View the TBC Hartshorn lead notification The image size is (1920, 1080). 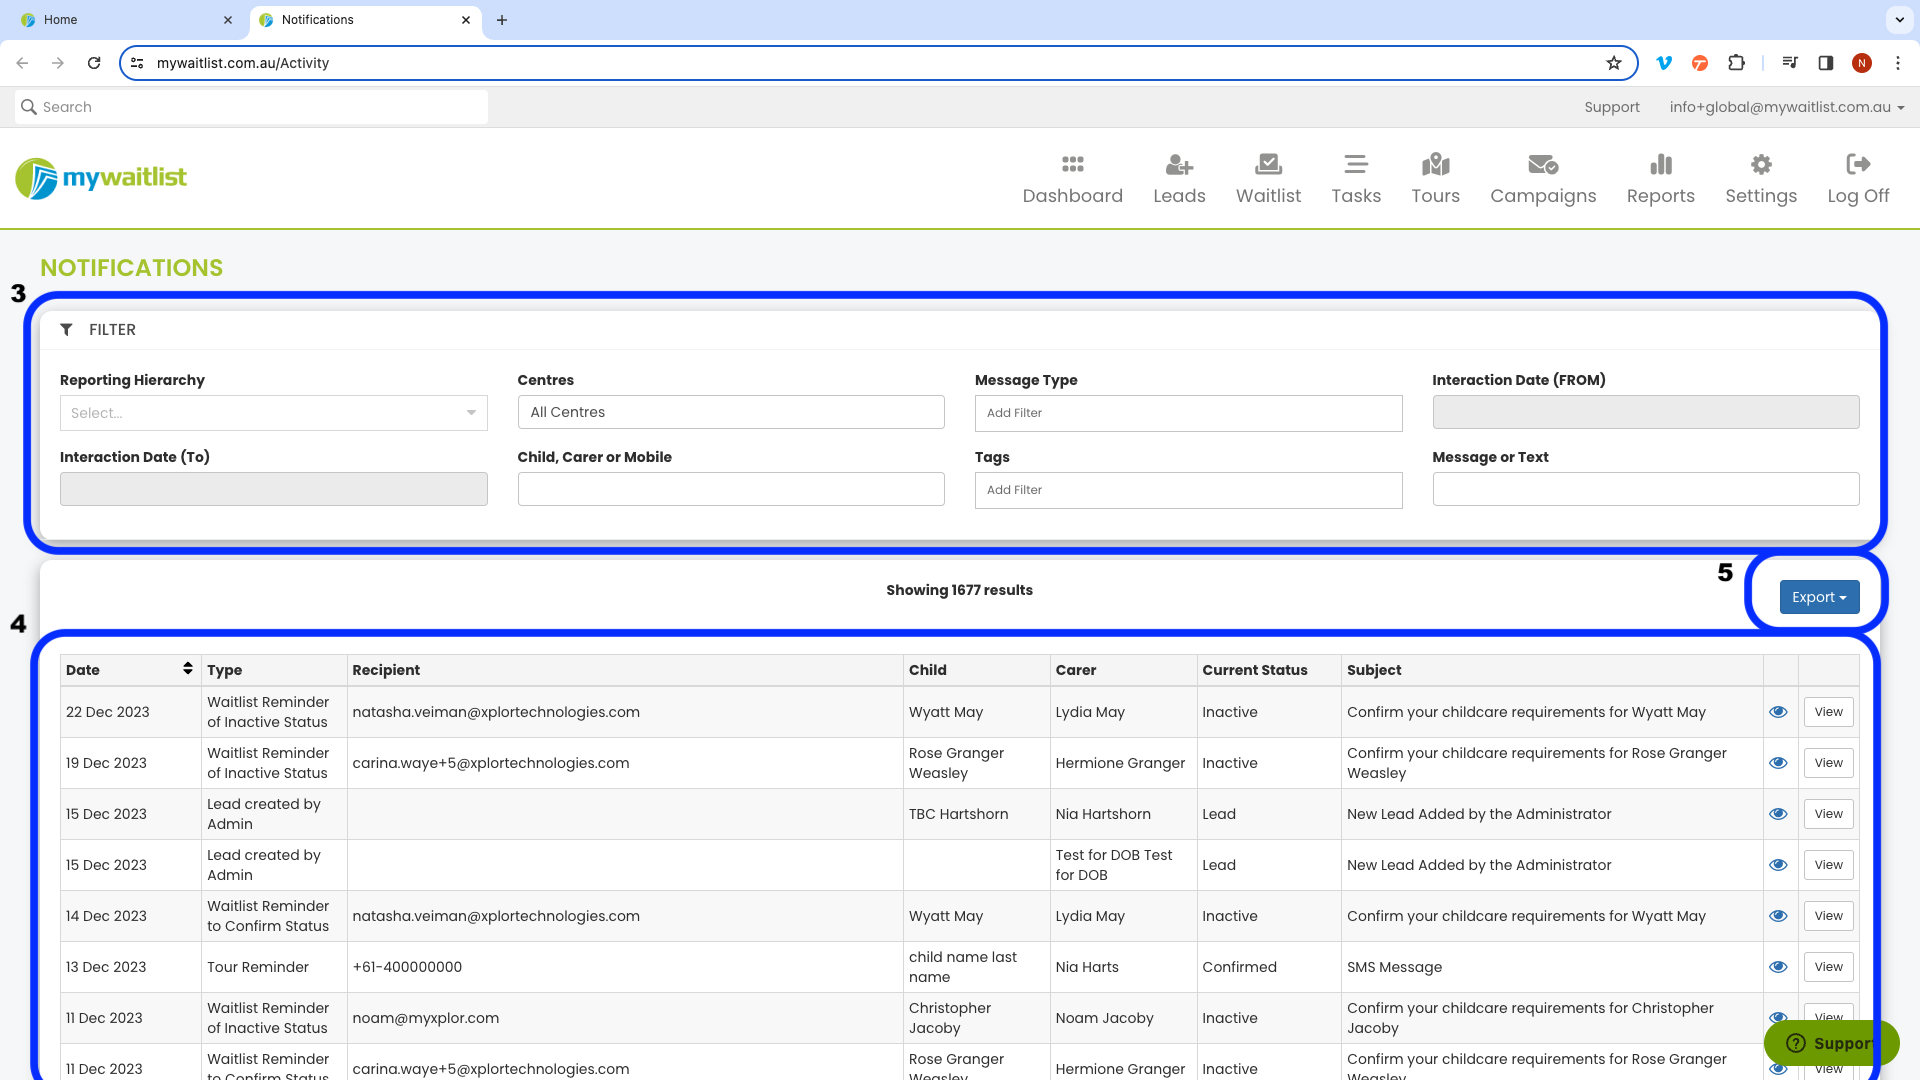tap(1828, 814)
